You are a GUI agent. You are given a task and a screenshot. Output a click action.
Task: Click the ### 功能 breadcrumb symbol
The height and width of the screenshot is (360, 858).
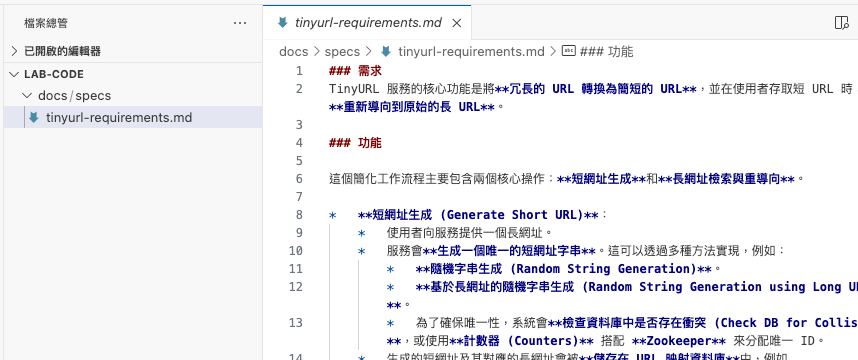pyautogui.click(x=606, y=52)
